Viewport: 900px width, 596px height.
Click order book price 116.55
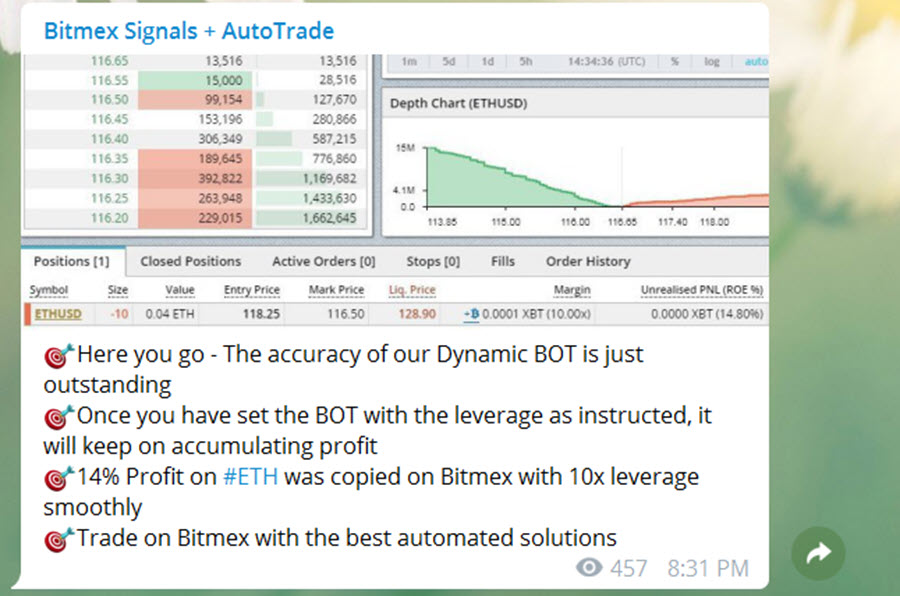(110, 80)
